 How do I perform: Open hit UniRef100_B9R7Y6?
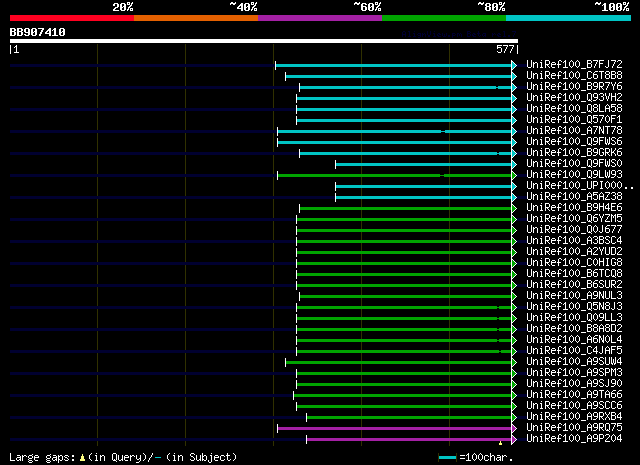pyautogui.click(x=574, y=86)
